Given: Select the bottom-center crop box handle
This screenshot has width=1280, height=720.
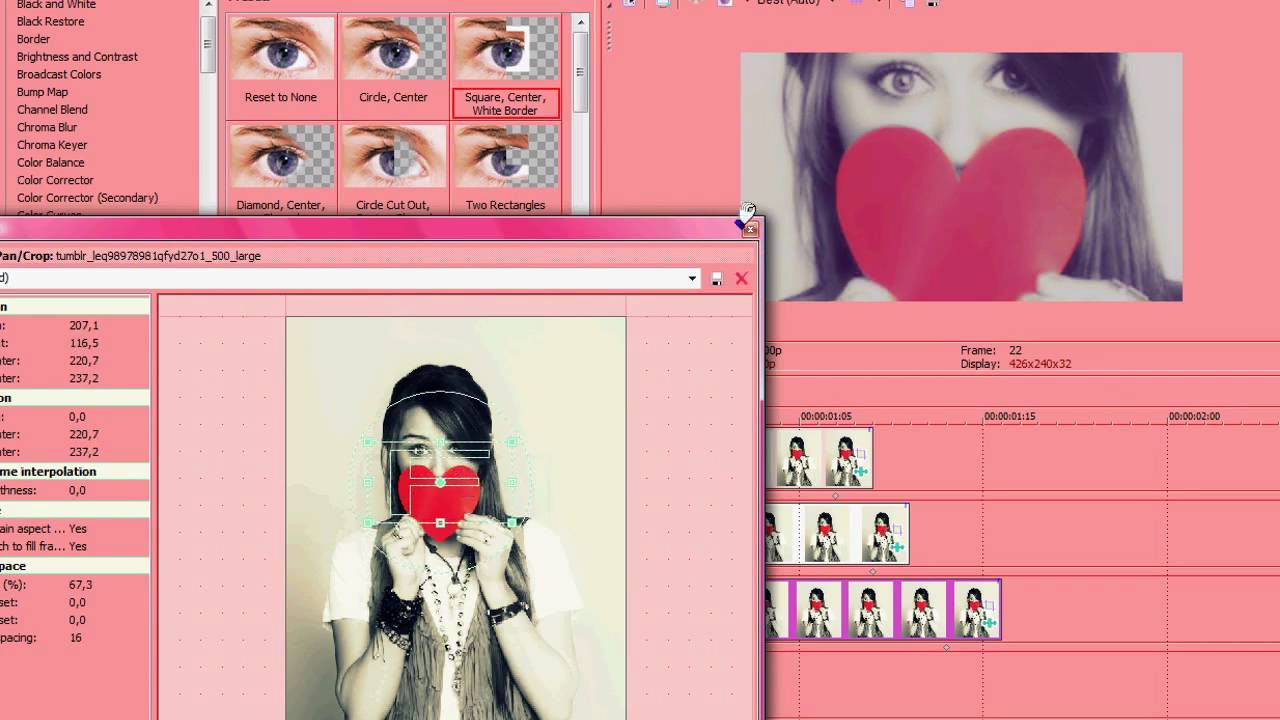Looking at the screenshot, I should coord(441,523).
